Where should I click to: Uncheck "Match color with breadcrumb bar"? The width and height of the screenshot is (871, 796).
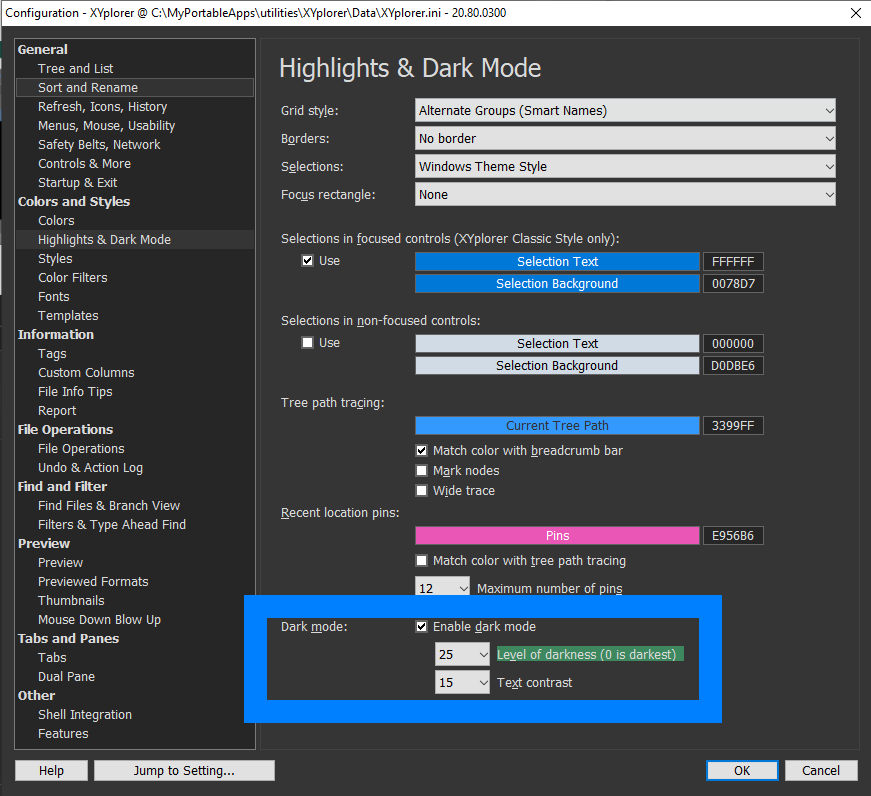tap(422, 450)
